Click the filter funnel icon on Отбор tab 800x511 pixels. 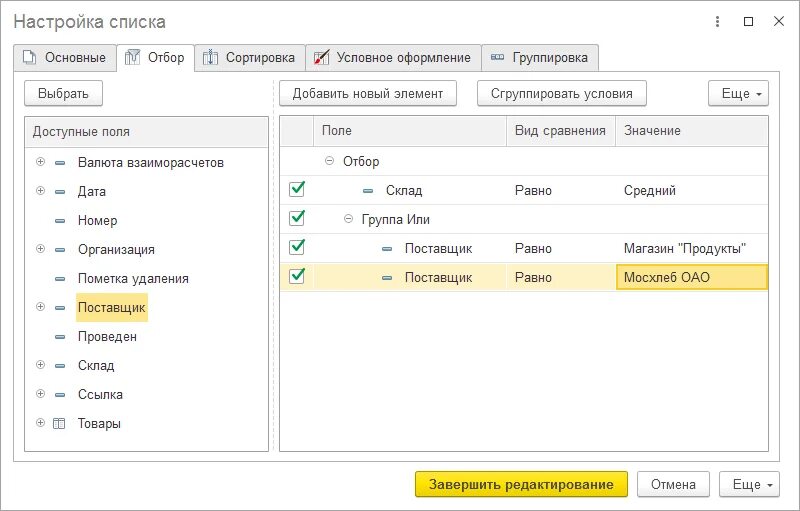[x=132, y=58]
